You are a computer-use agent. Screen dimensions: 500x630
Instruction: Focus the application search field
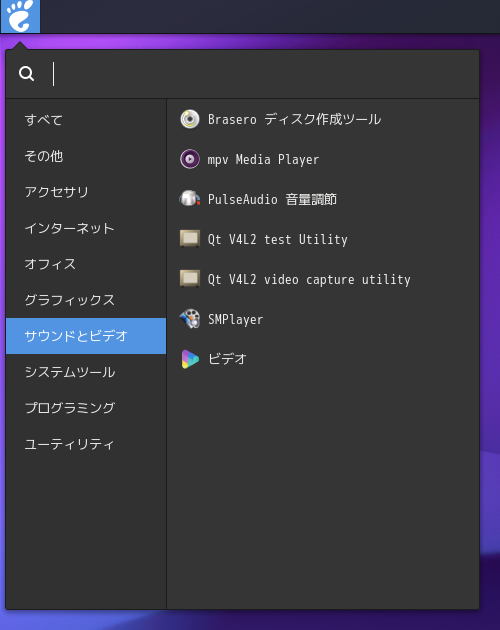click(x=263, y=74)
